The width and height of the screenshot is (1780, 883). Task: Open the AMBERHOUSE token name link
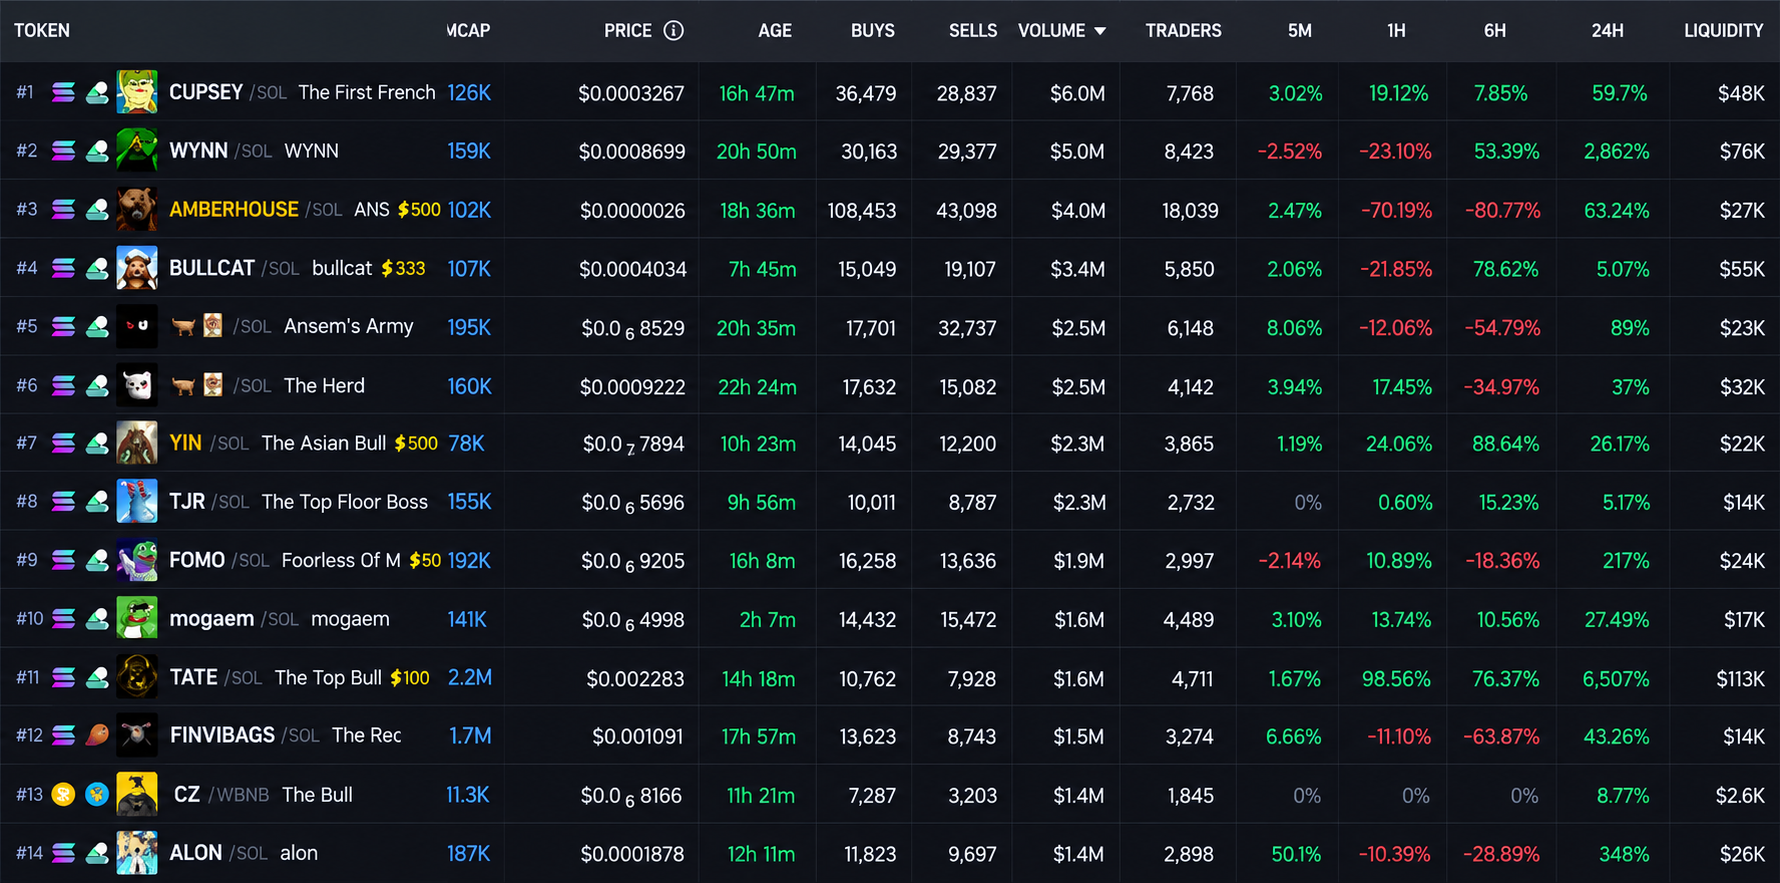(x=234, y=209)
